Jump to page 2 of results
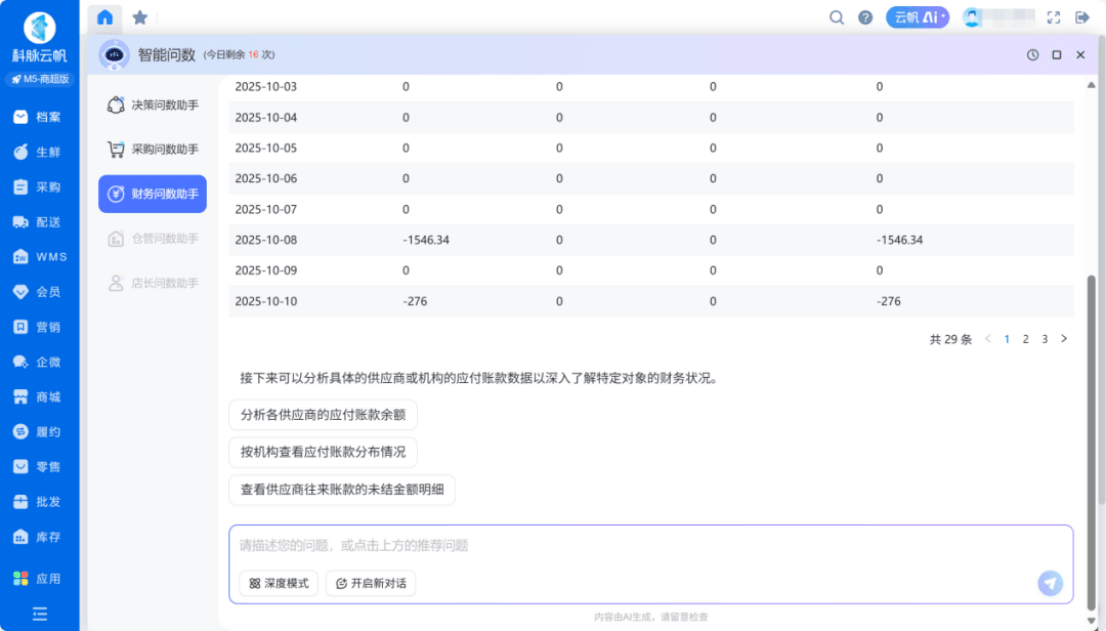Screen dimensions: 1106x631 [1025, 339]
